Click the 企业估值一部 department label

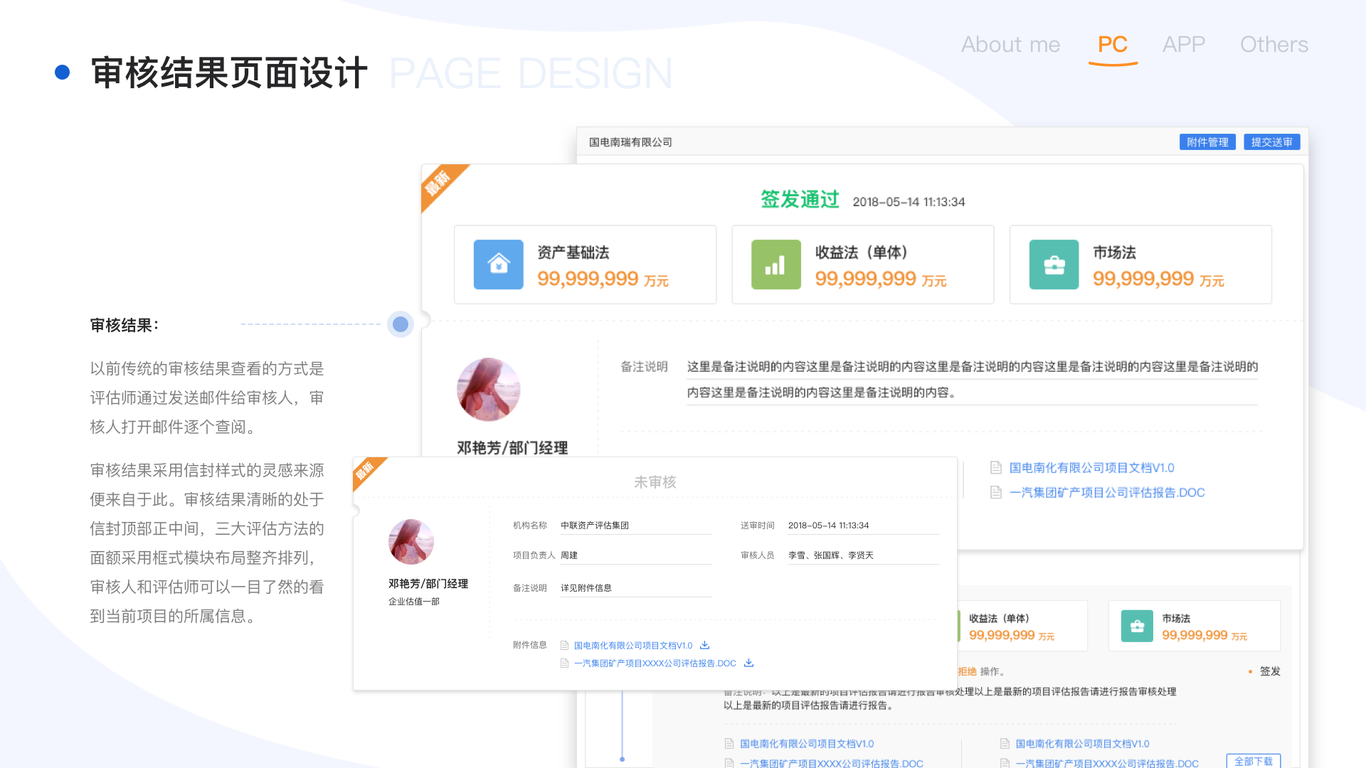point(414,602)
